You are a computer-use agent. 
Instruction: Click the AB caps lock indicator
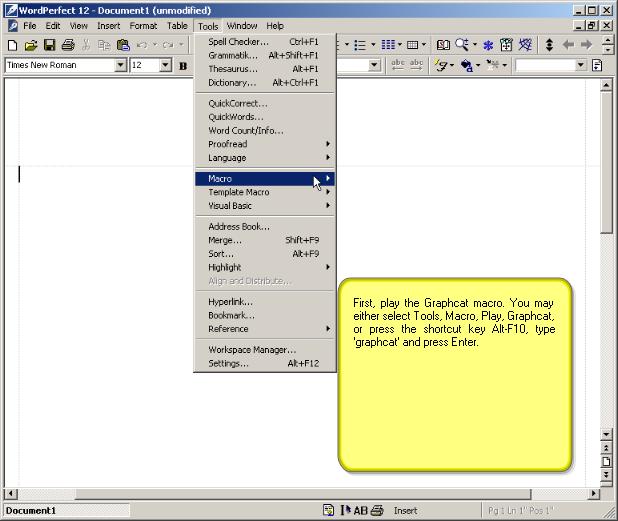[360, 511]
